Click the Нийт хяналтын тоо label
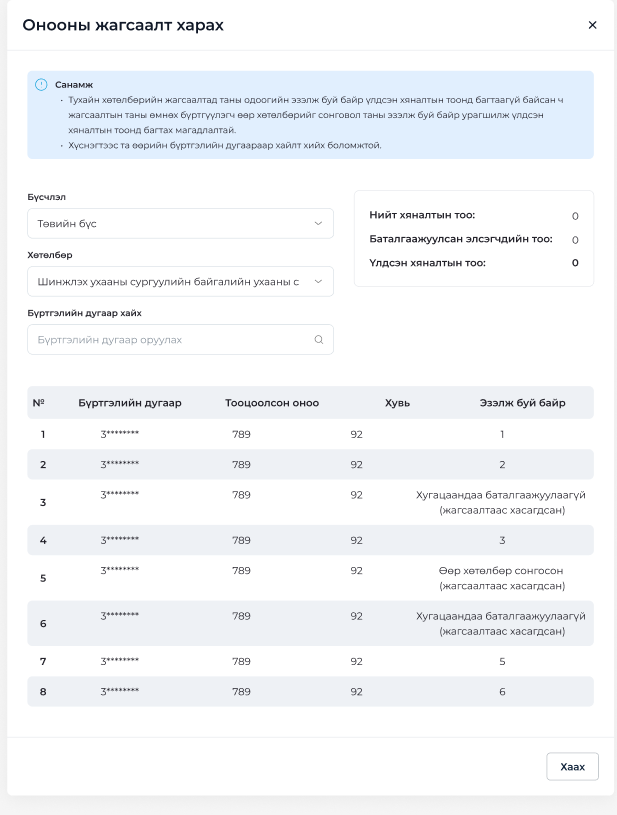Screen dimensions: 617x815 point(422,215)
